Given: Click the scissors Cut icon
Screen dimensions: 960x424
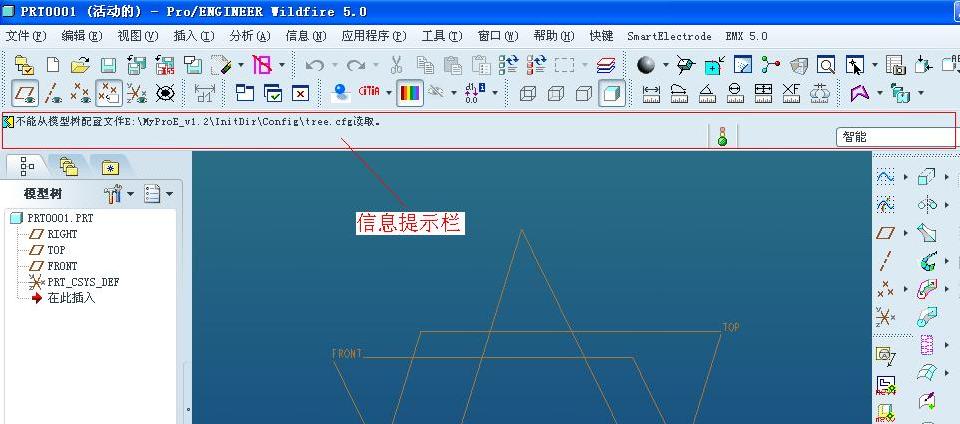Looking at the screenshot, I should [x=396, y=64].
